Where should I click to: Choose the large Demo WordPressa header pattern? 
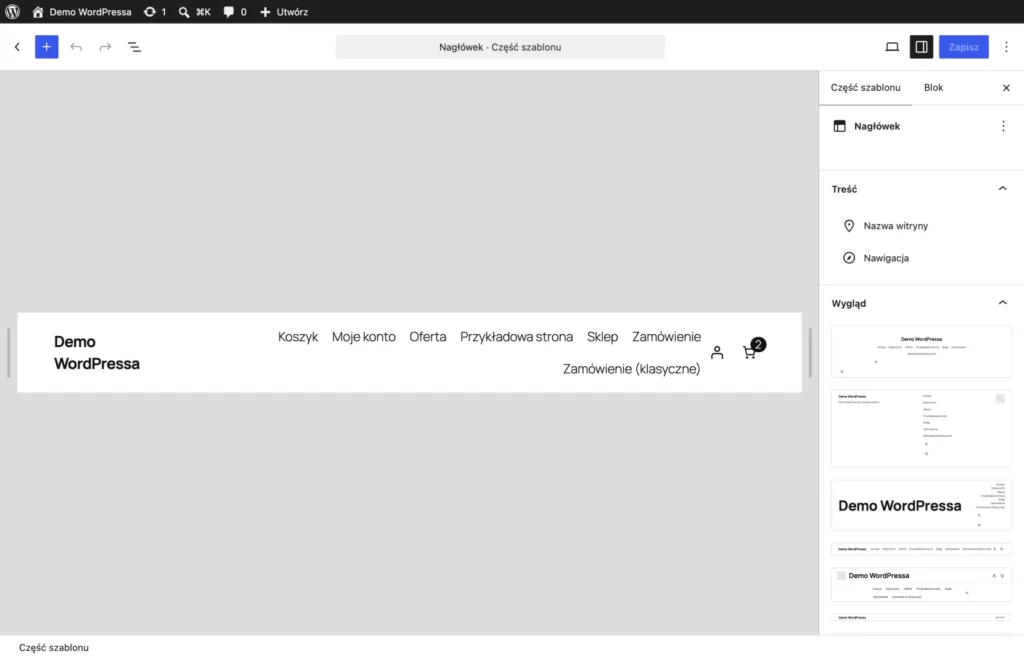click(921, 506)
